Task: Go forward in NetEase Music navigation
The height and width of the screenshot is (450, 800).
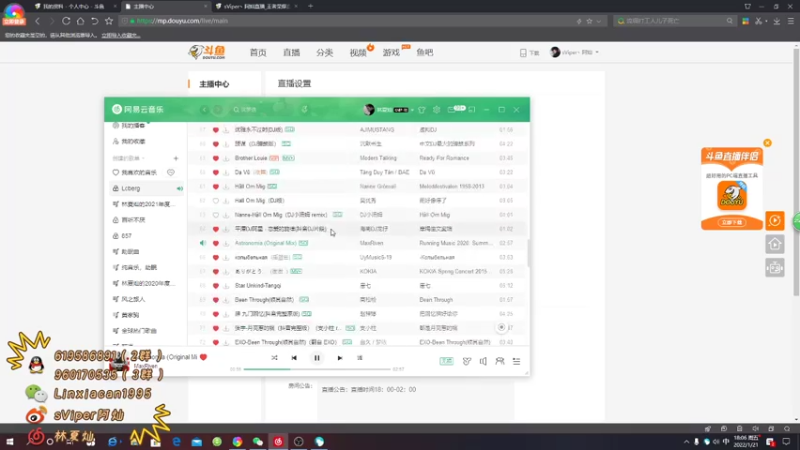Action: 217,110
